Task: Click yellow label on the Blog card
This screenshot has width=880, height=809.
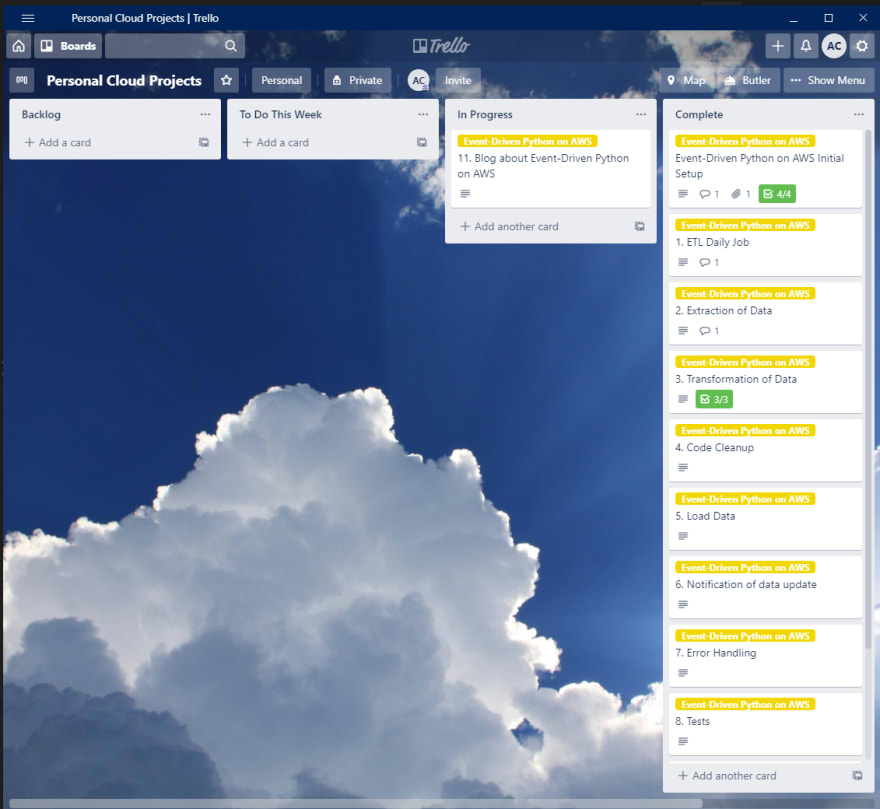Action: point(528,141)
